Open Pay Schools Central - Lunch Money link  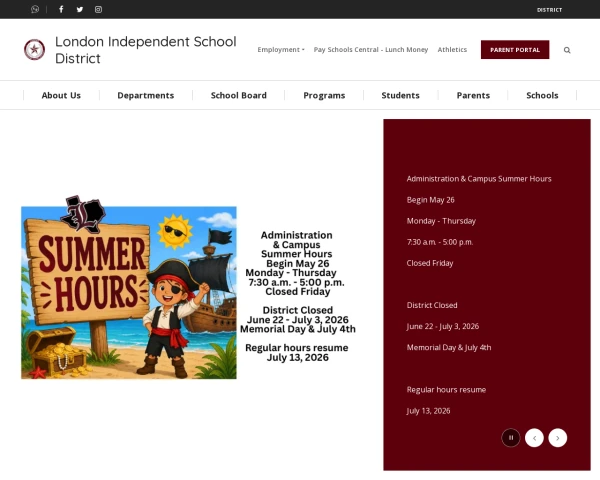click(371, 49)
